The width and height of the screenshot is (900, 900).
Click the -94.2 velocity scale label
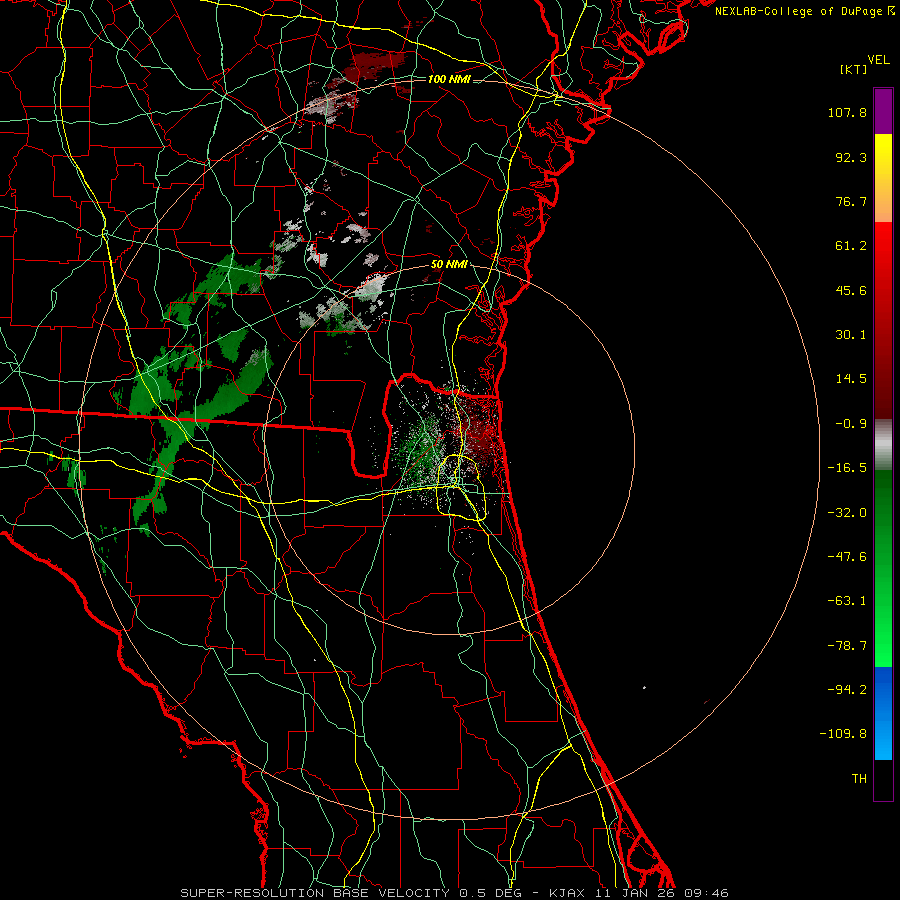pos(847,689)
